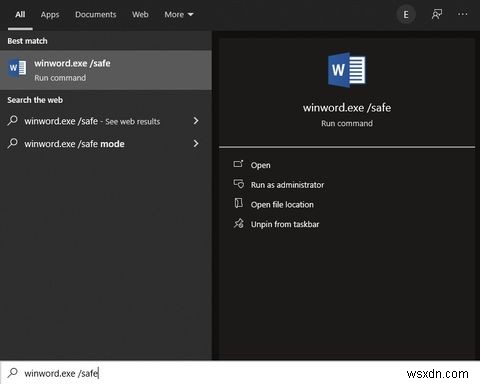Click search icon beside /safe mode suggestion
The height and width of the screenshot is (384, 480).
(x=13, y=143)
